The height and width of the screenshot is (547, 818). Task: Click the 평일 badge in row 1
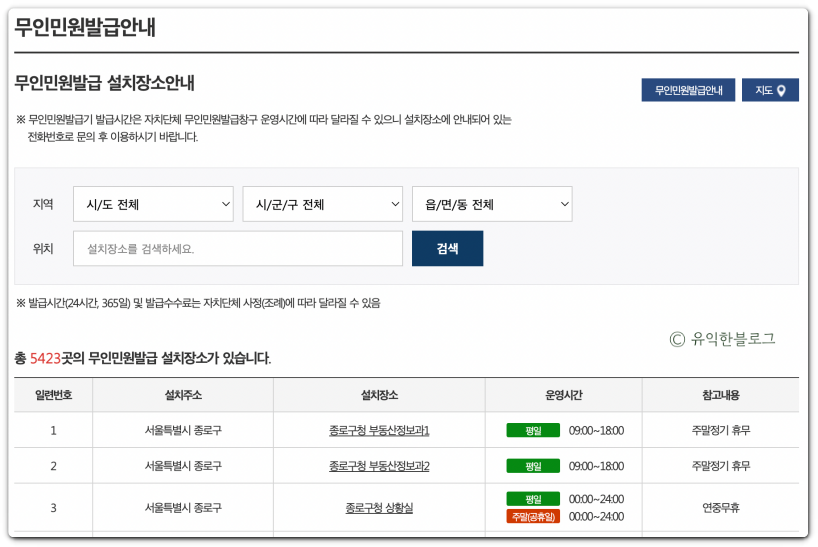[533, 431]
